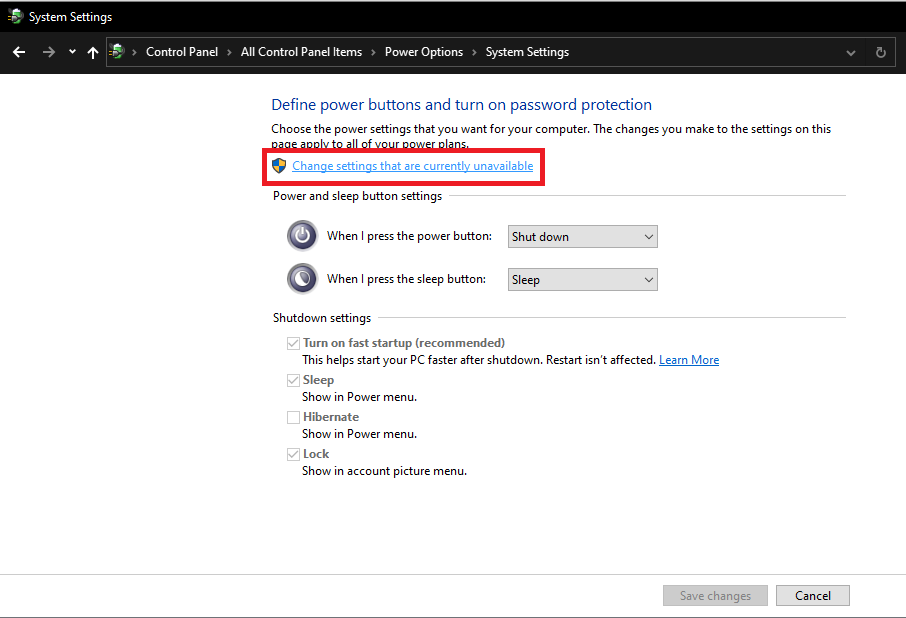The width and height of the screenshot is (906, 618).
Task: Toggle Lock in account picture menu checkbox
Action: coord(294,455)
